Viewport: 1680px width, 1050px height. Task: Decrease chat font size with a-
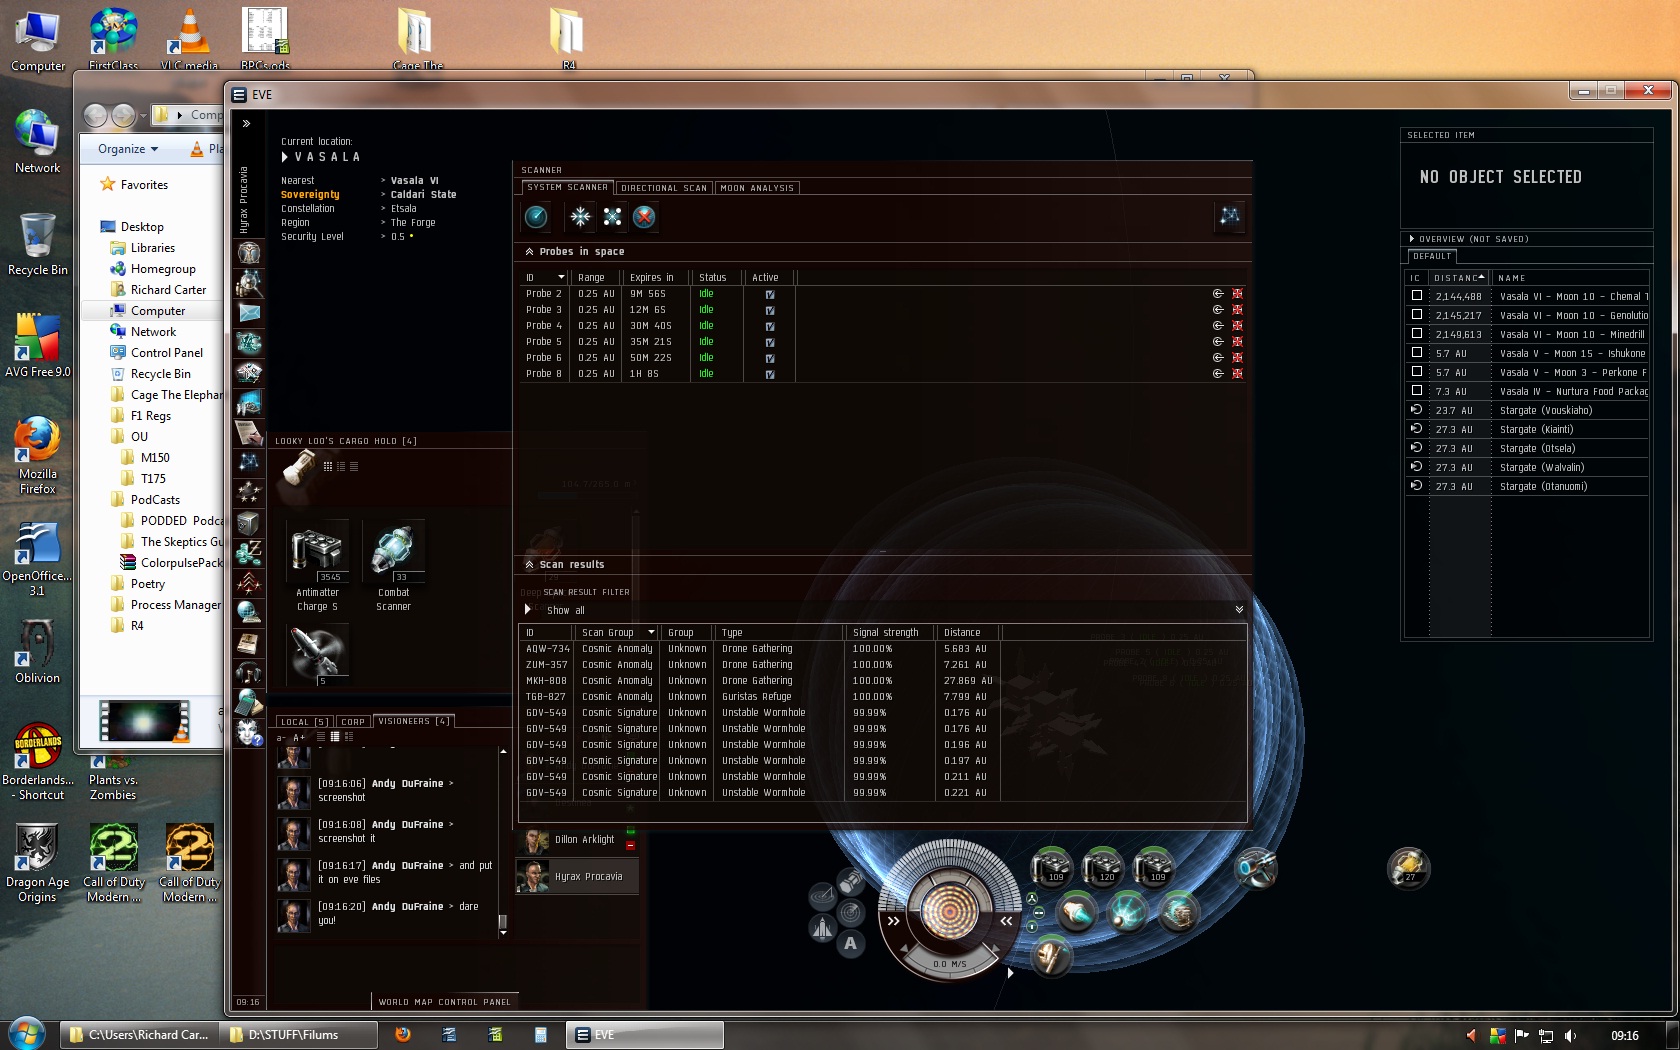pos(281,738)
